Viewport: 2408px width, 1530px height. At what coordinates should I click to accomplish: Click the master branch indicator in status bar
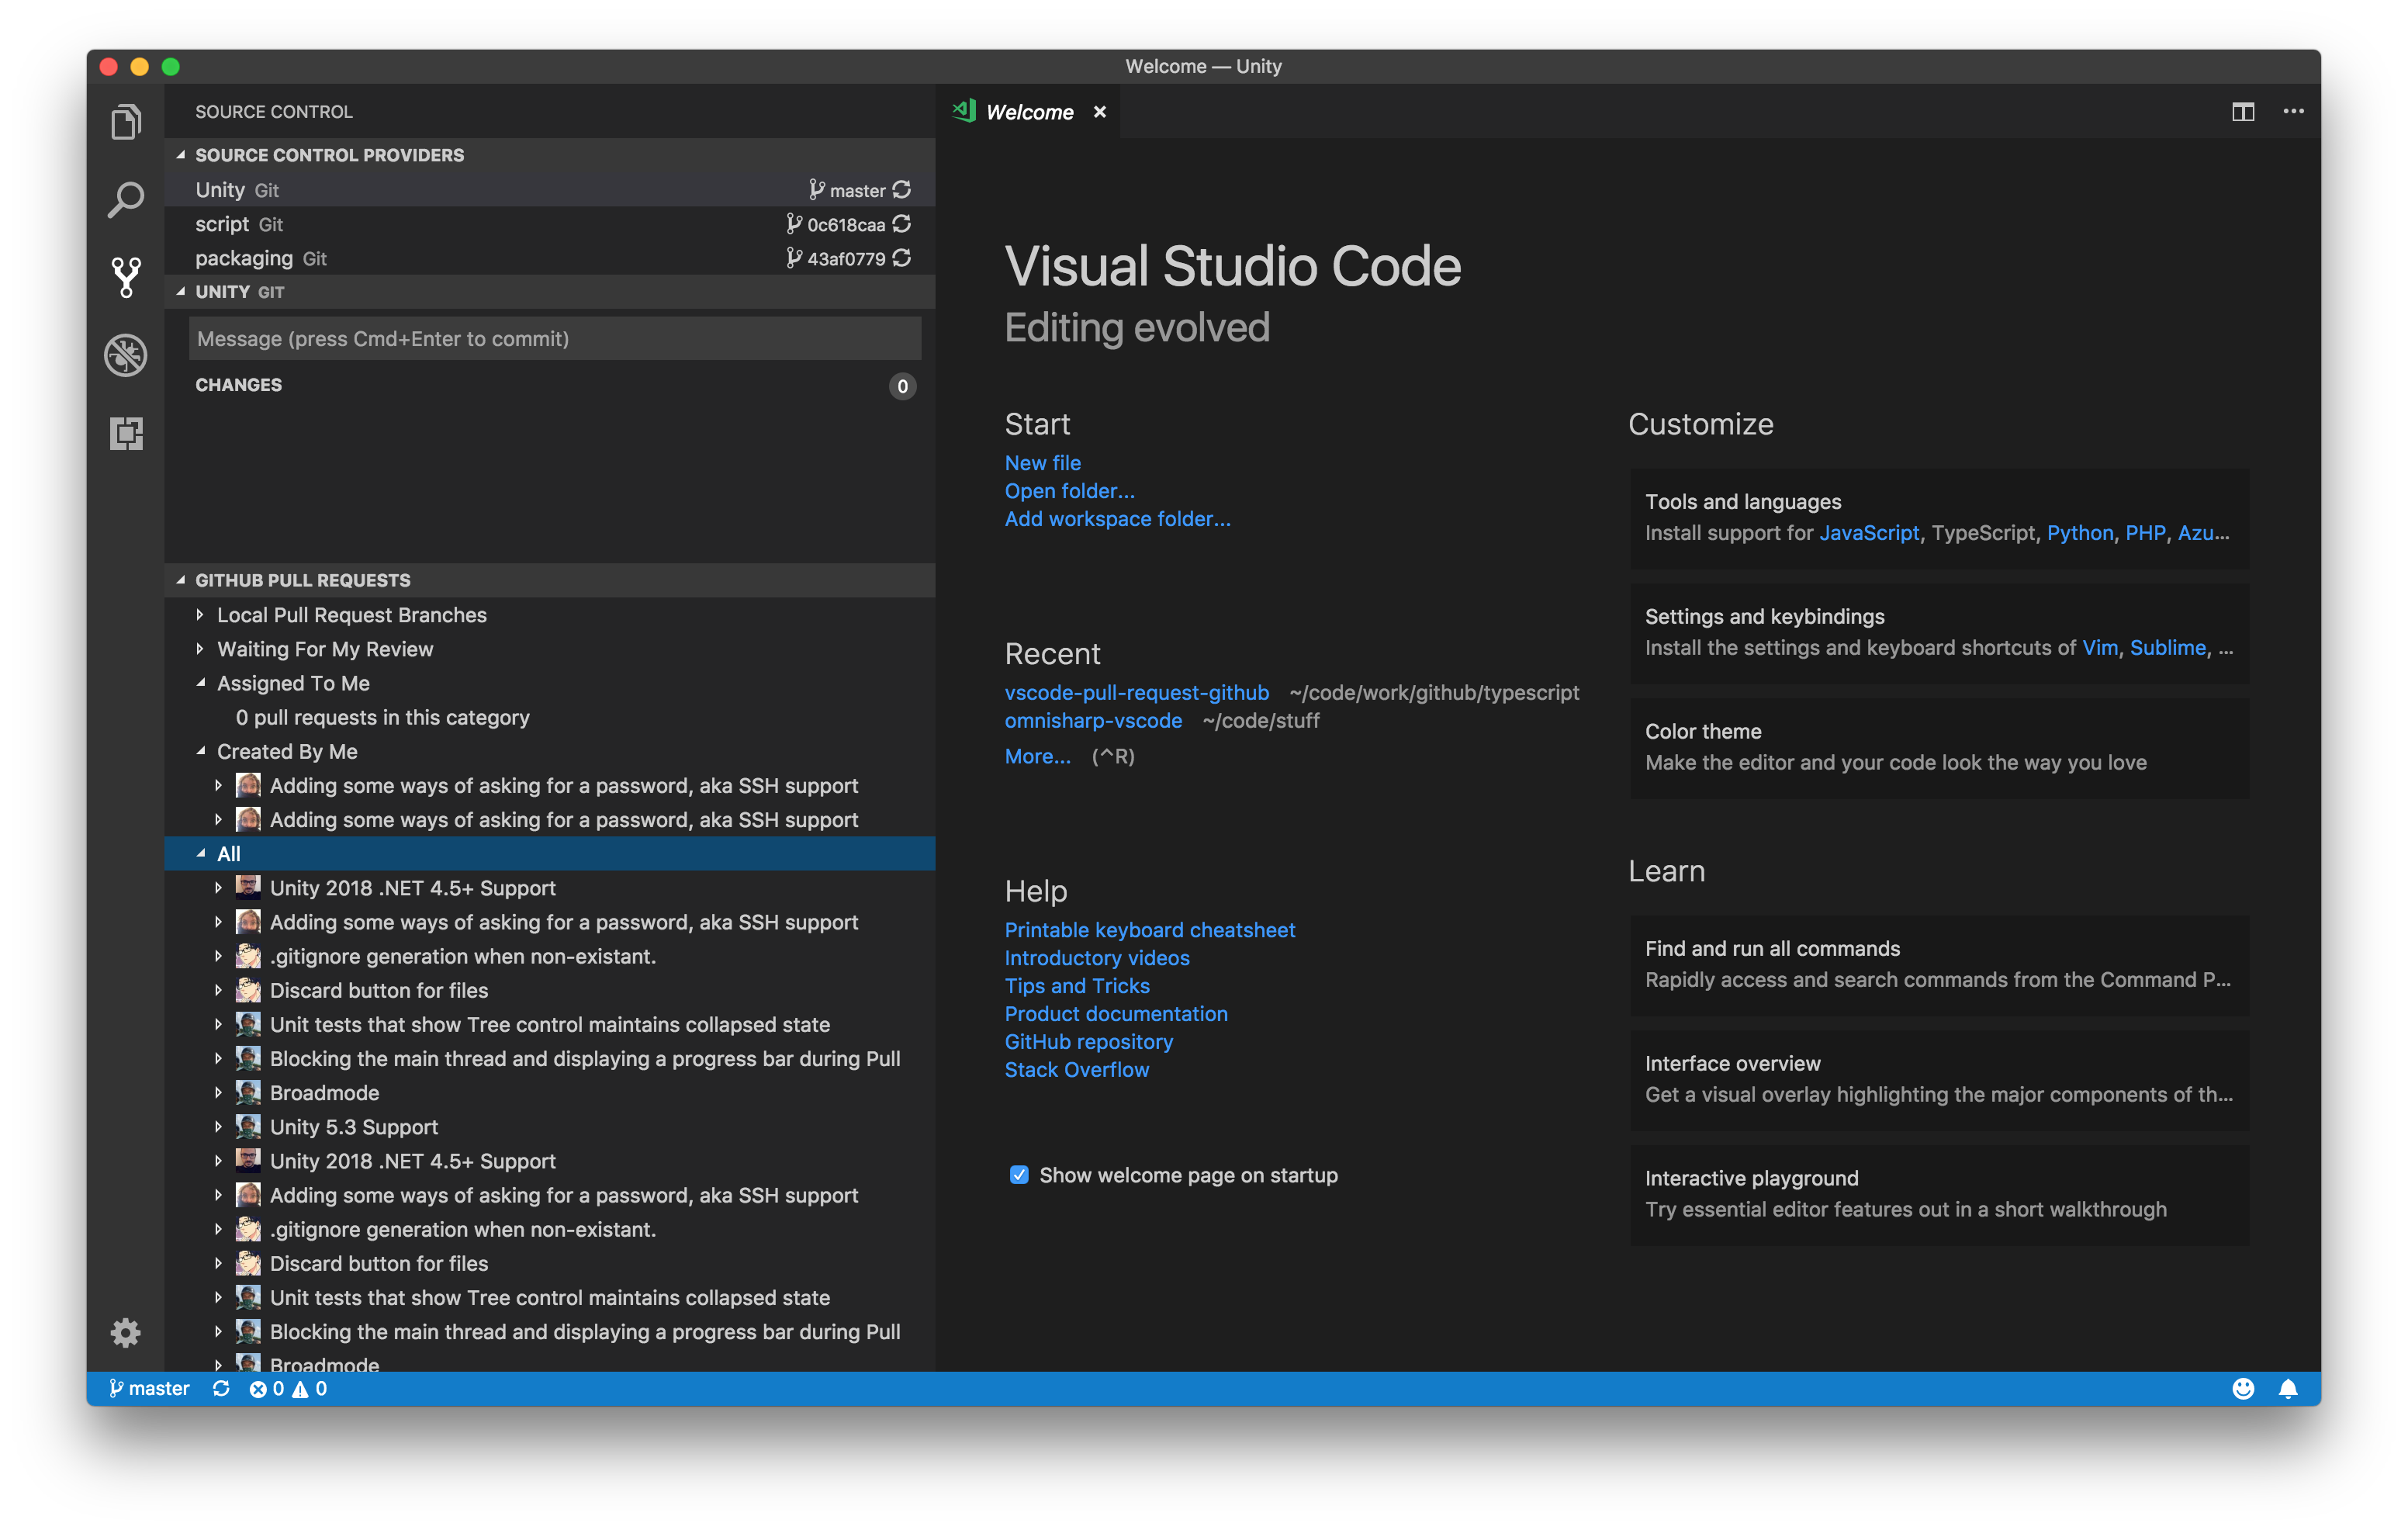click(148, 1388)
